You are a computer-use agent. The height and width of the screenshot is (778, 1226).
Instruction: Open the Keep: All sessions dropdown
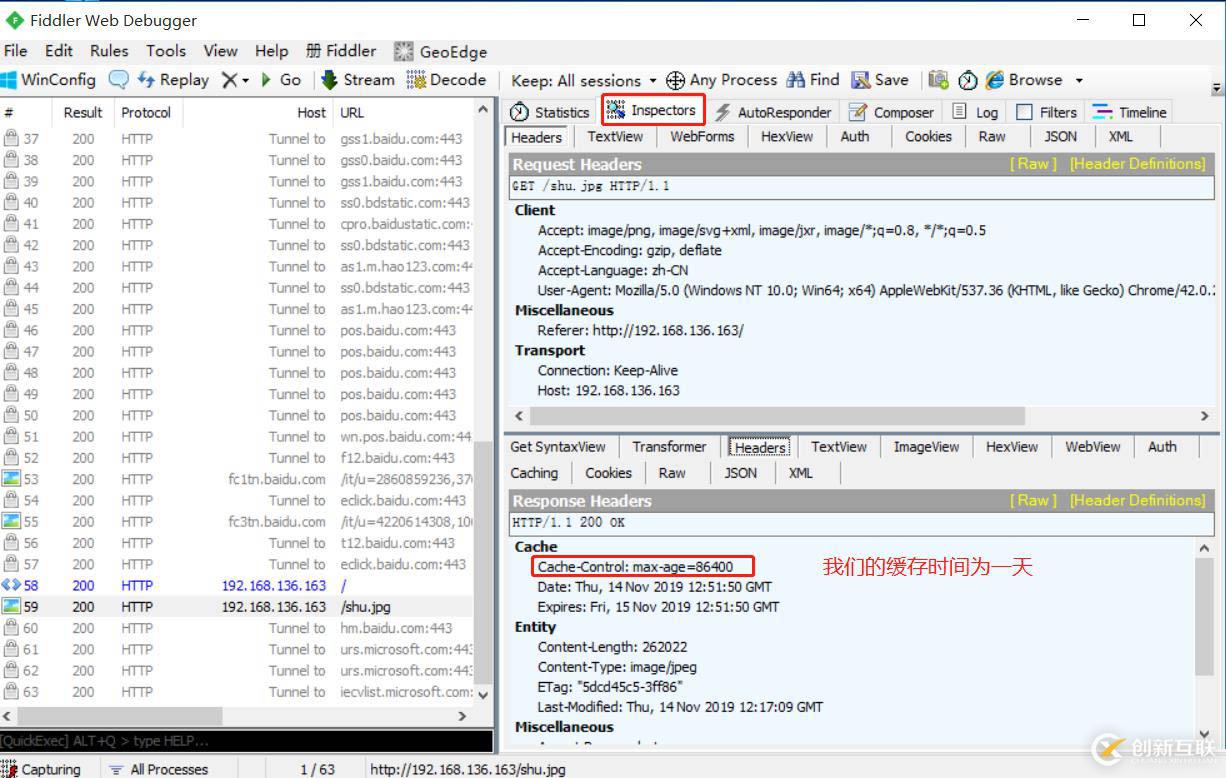[584, 80]
